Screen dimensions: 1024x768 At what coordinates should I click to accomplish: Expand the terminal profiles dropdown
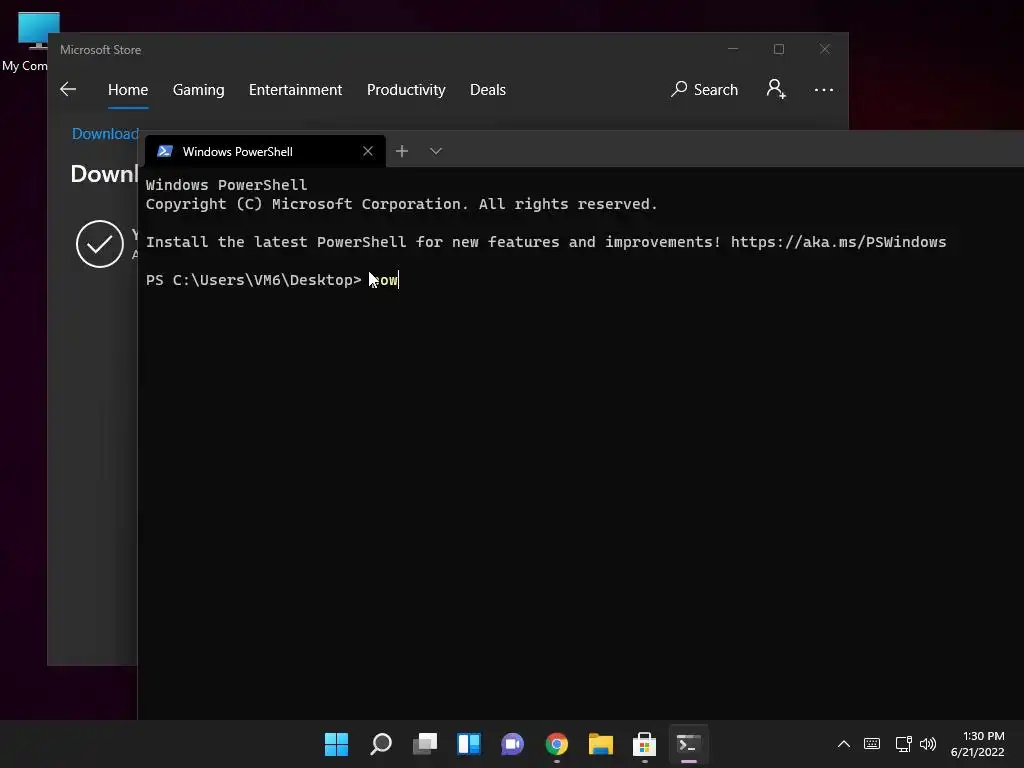(x=436, y=152)
